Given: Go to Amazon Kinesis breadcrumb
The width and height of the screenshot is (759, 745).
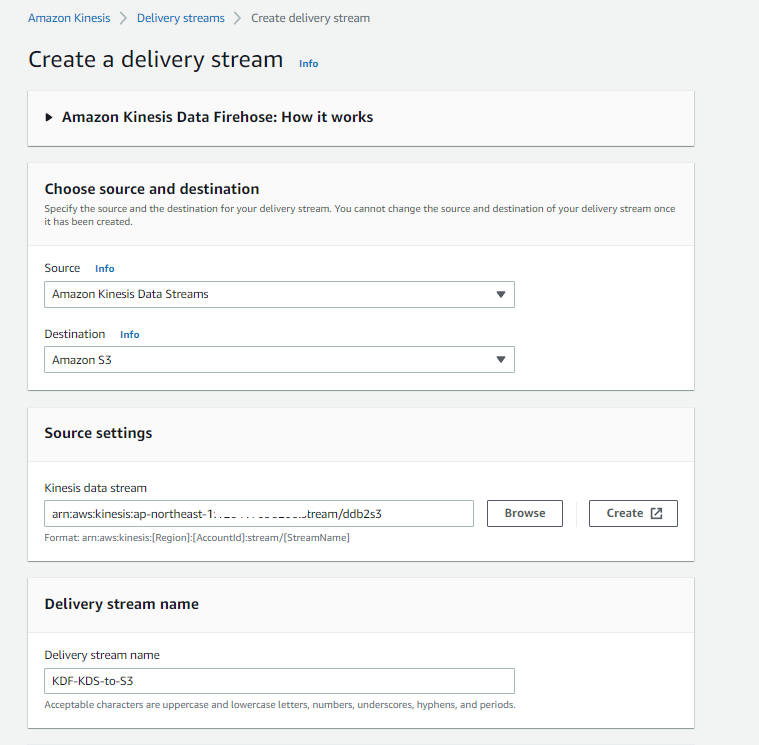Looking at the screenshot, I should click(x=69, y=18).
